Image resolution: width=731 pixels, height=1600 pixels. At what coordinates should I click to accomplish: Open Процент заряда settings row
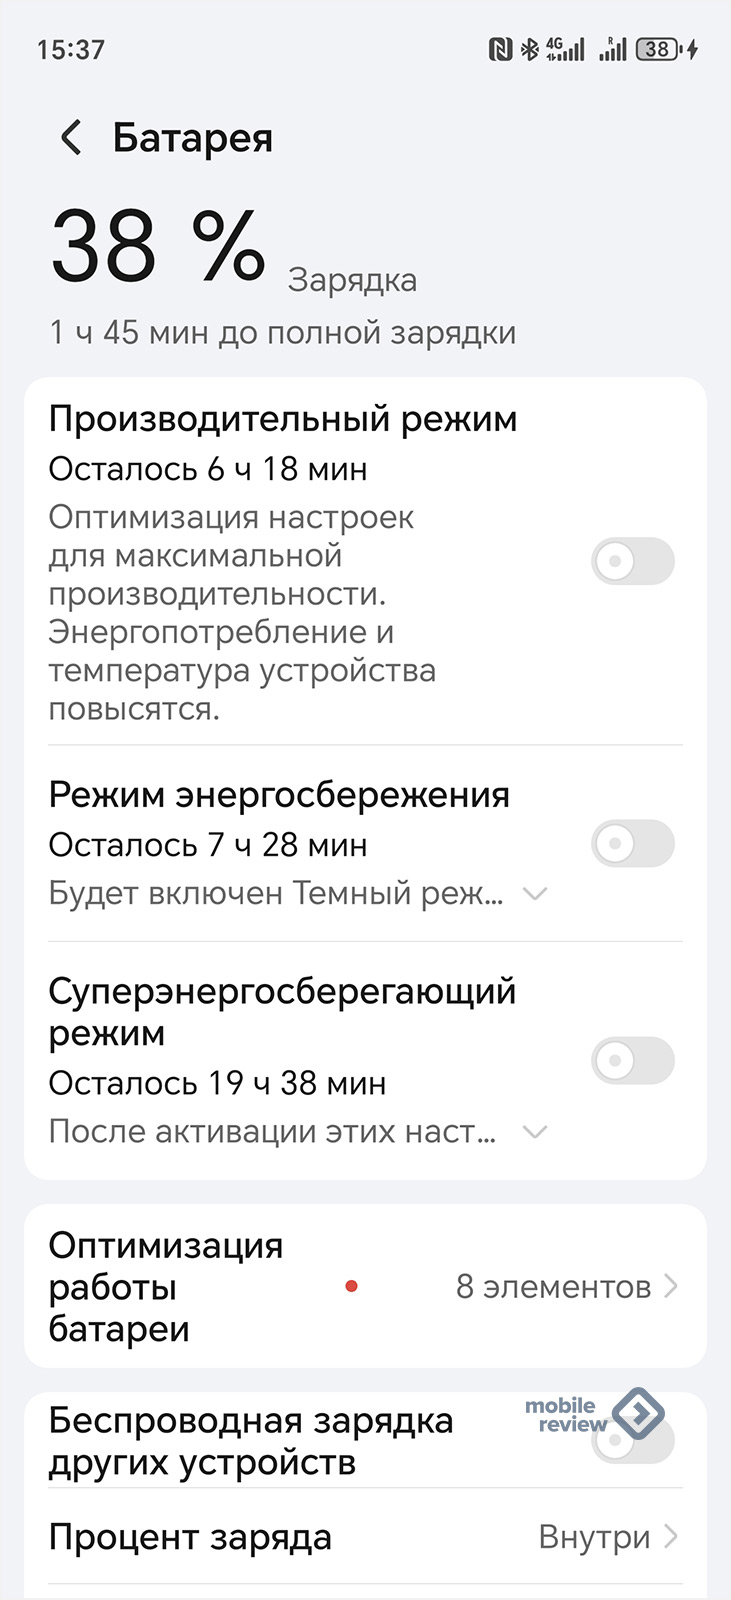(x=190, y=1537)
